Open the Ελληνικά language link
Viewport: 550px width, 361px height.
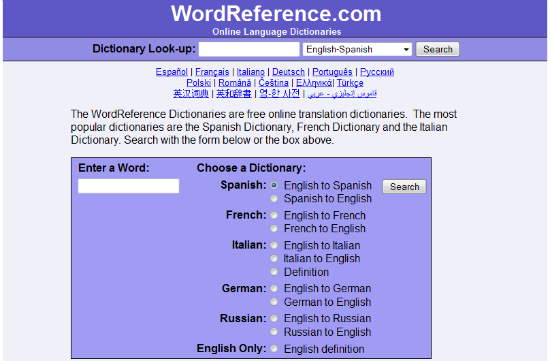[x=314, y=83]
